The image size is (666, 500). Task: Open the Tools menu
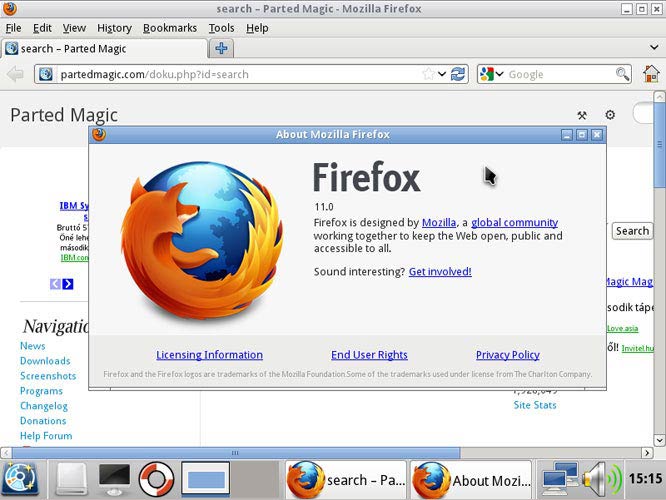221,28
